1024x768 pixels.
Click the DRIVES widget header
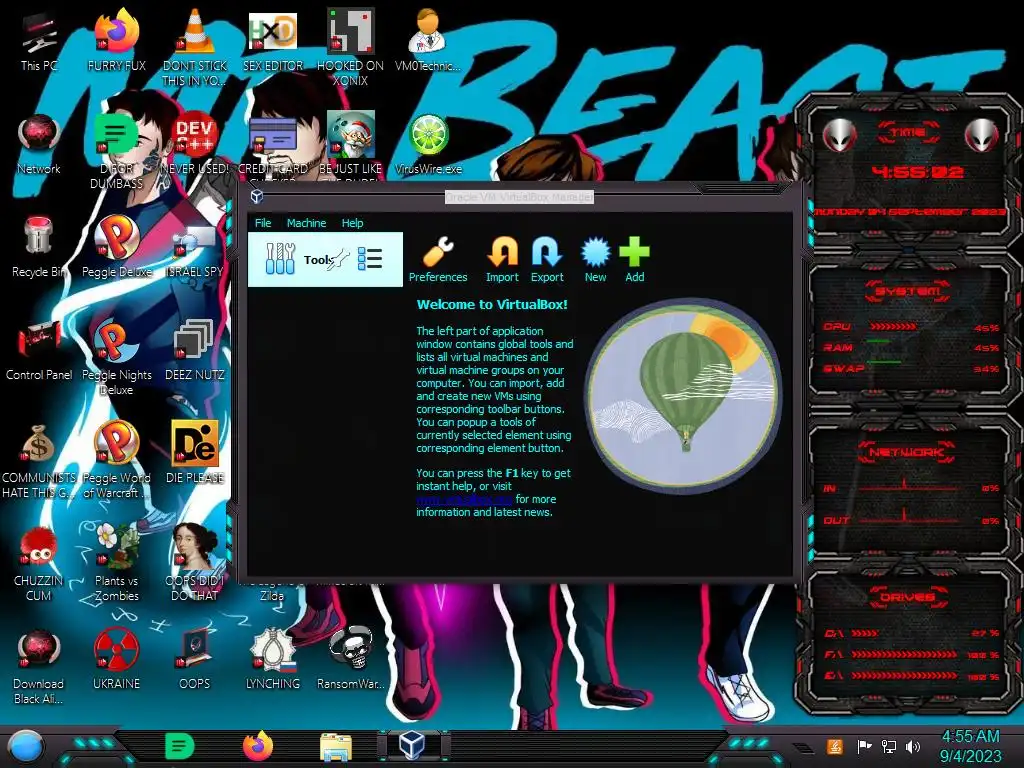(906, 597)
